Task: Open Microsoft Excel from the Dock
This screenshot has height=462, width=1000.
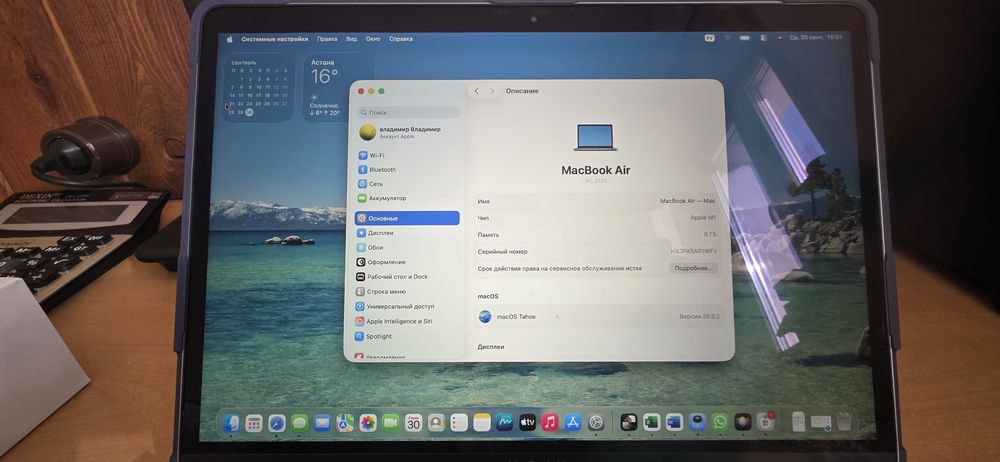Action: pos(651,422)
